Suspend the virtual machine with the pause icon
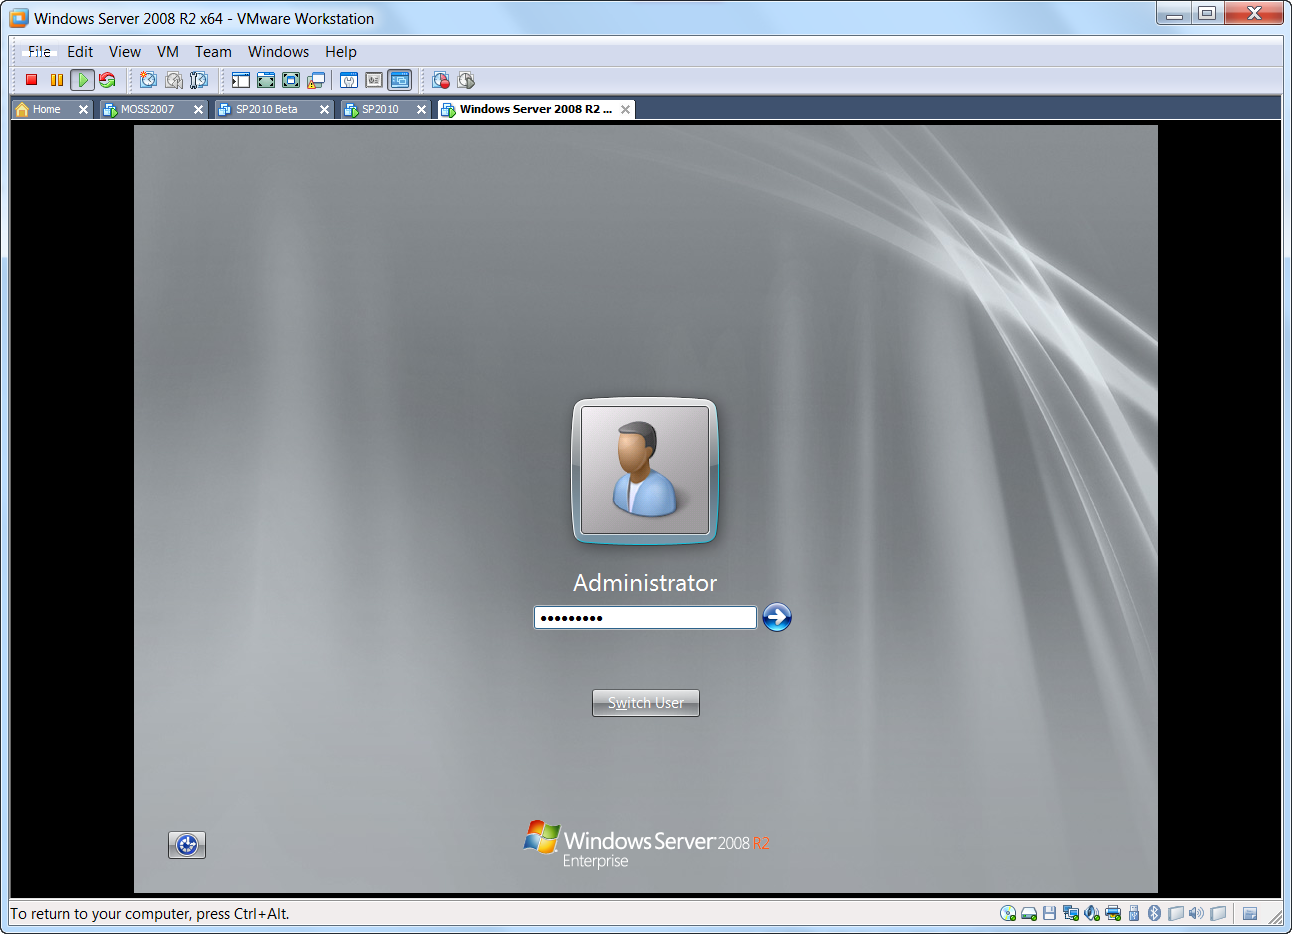 (x=57, y=80)
